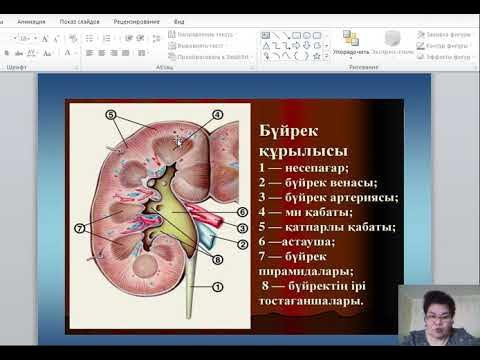Apply the font color (A) button
This screenshot has width=480, height=360.
point(67,53)
